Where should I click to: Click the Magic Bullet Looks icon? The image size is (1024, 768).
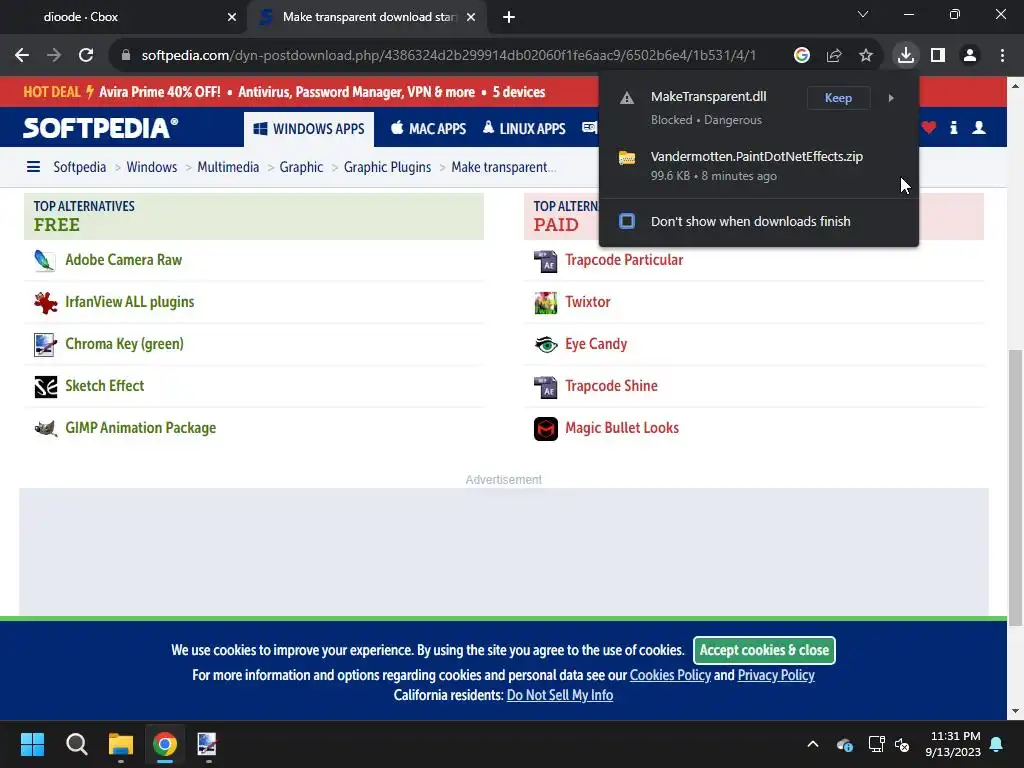tap(546, 428)
